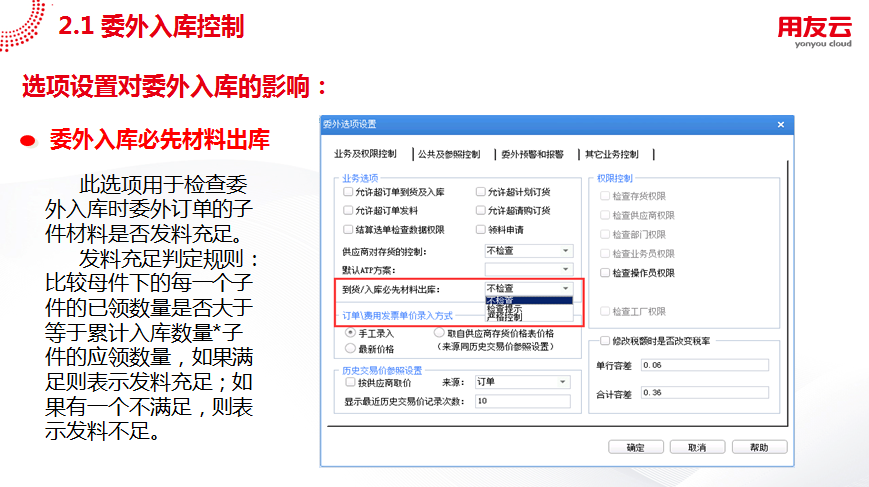Click the 用友云 yonyou cloud logo
The width and height of the screenshot is (869, 487).
[x=815, y=32]
